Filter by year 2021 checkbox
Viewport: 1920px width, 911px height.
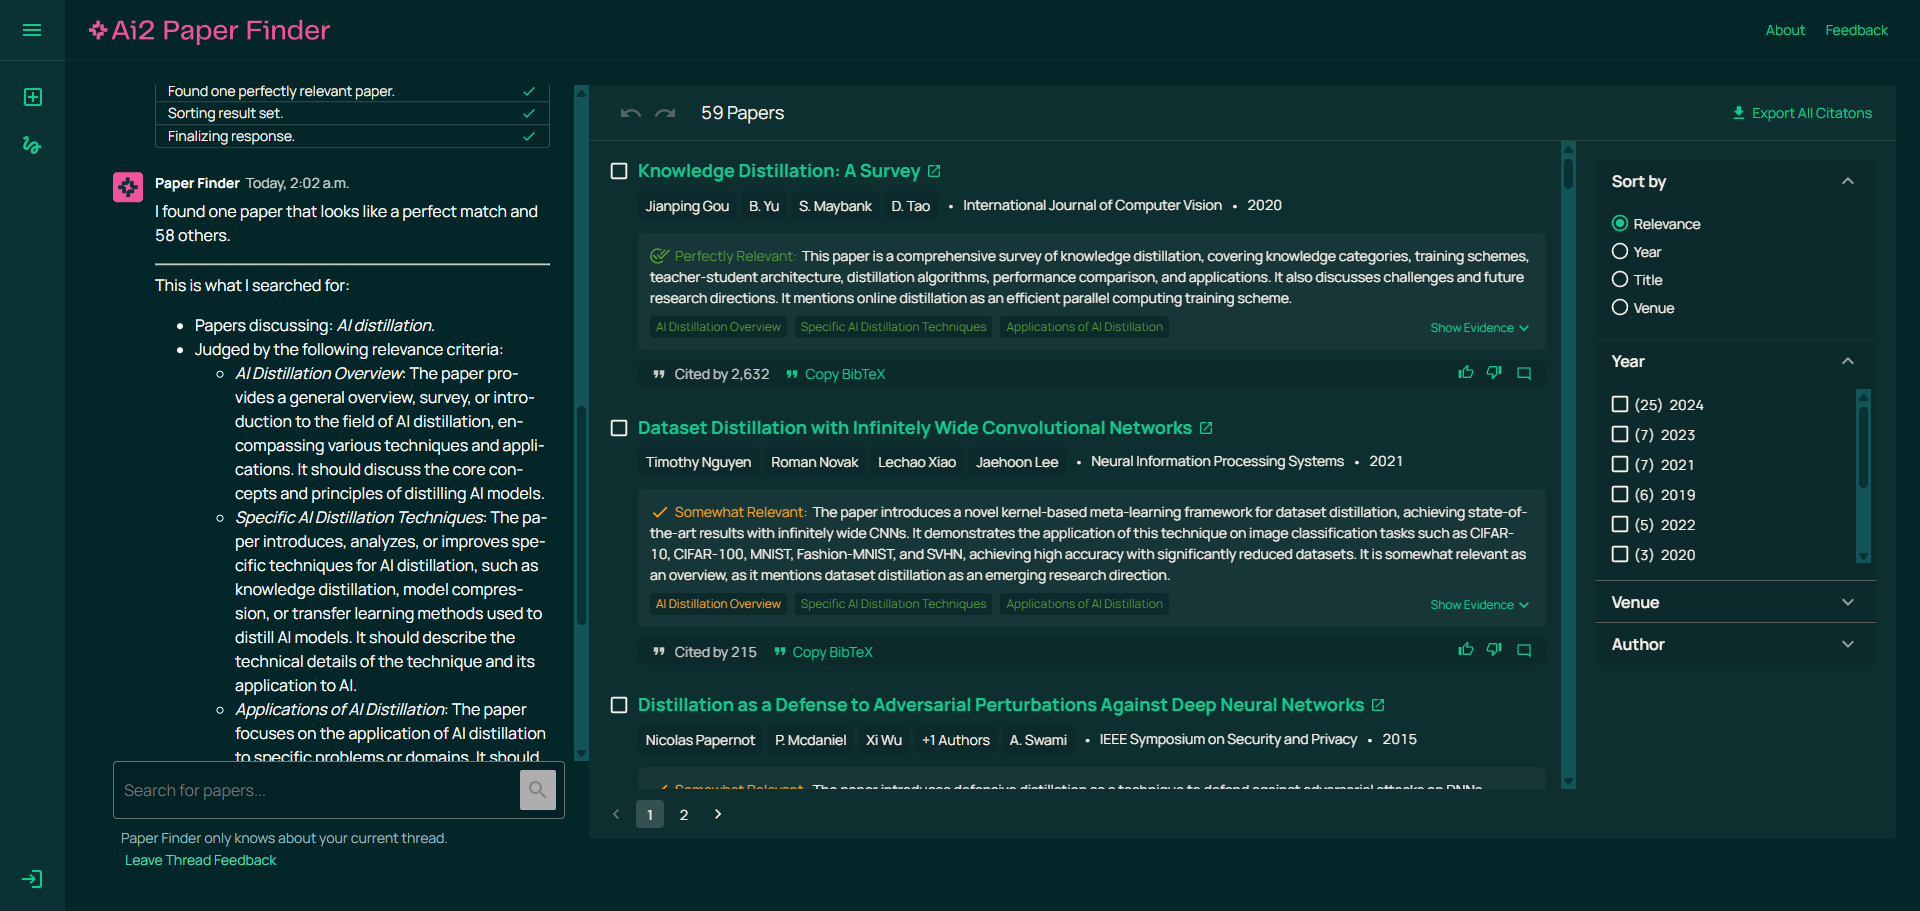pos(1620,464)
